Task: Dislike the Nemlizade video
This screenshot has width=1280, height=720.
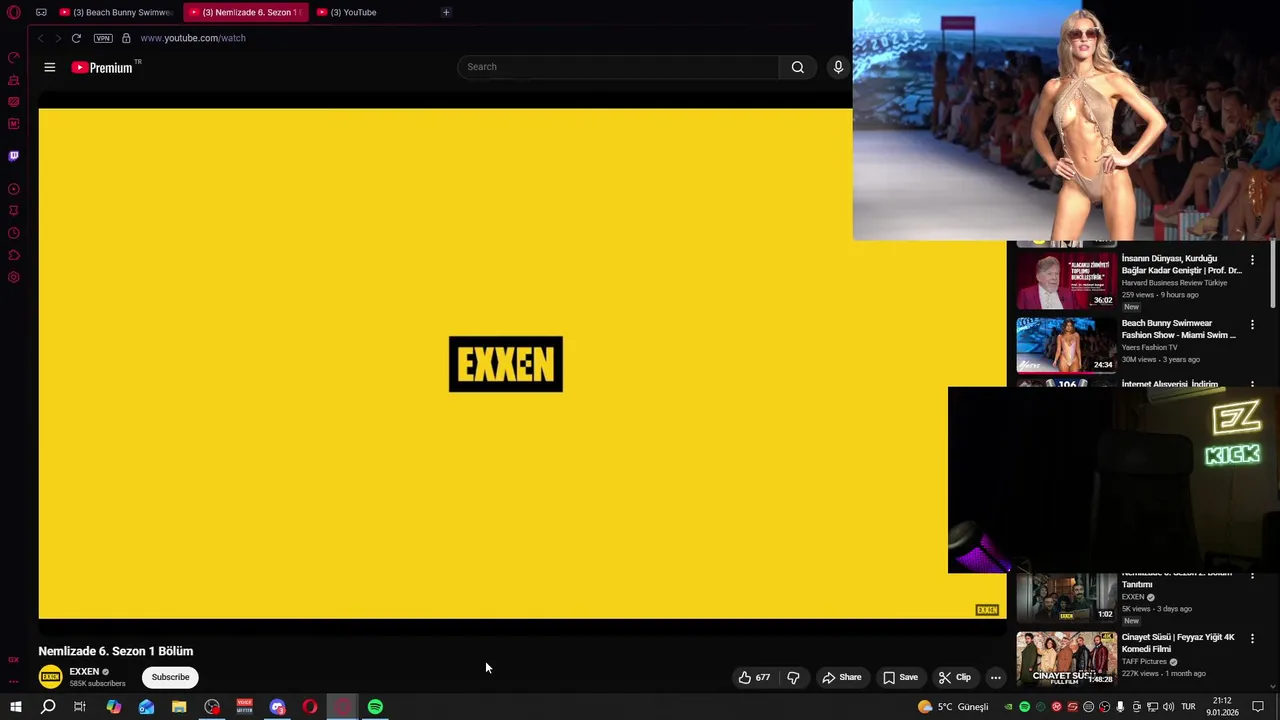Action: [x=793, y=677]
